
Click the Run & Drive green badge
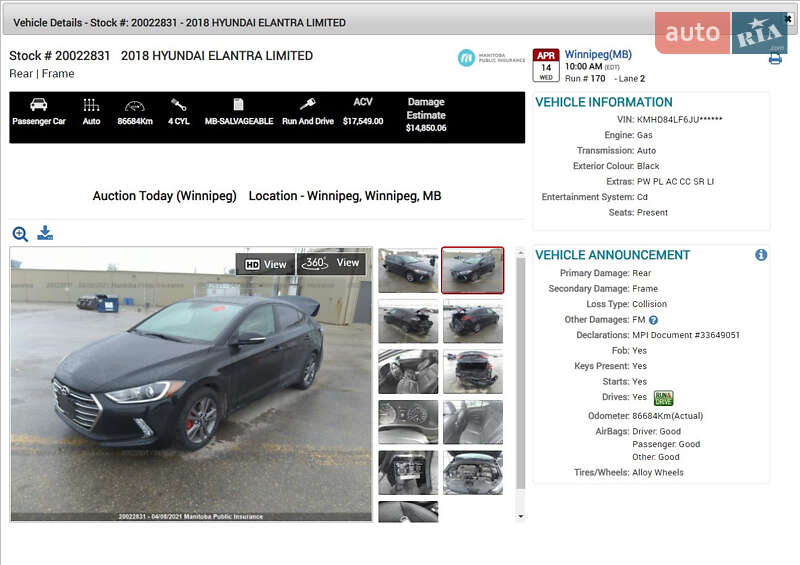(664, 397)
